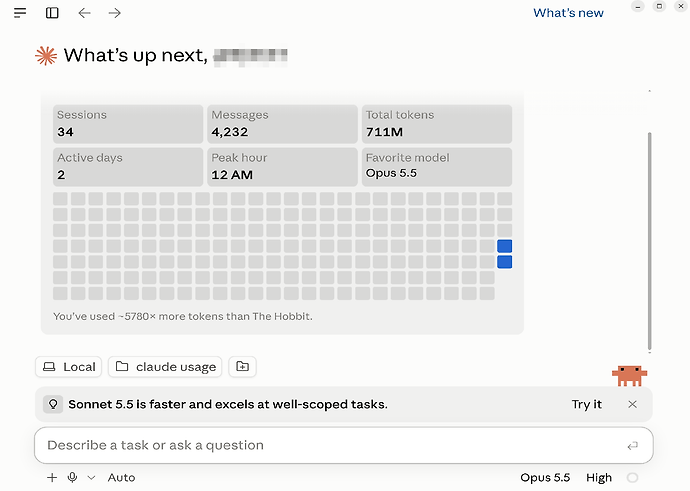Expand the chevron next to the microphone
This screenshot has height=491, width=690.
91,477
